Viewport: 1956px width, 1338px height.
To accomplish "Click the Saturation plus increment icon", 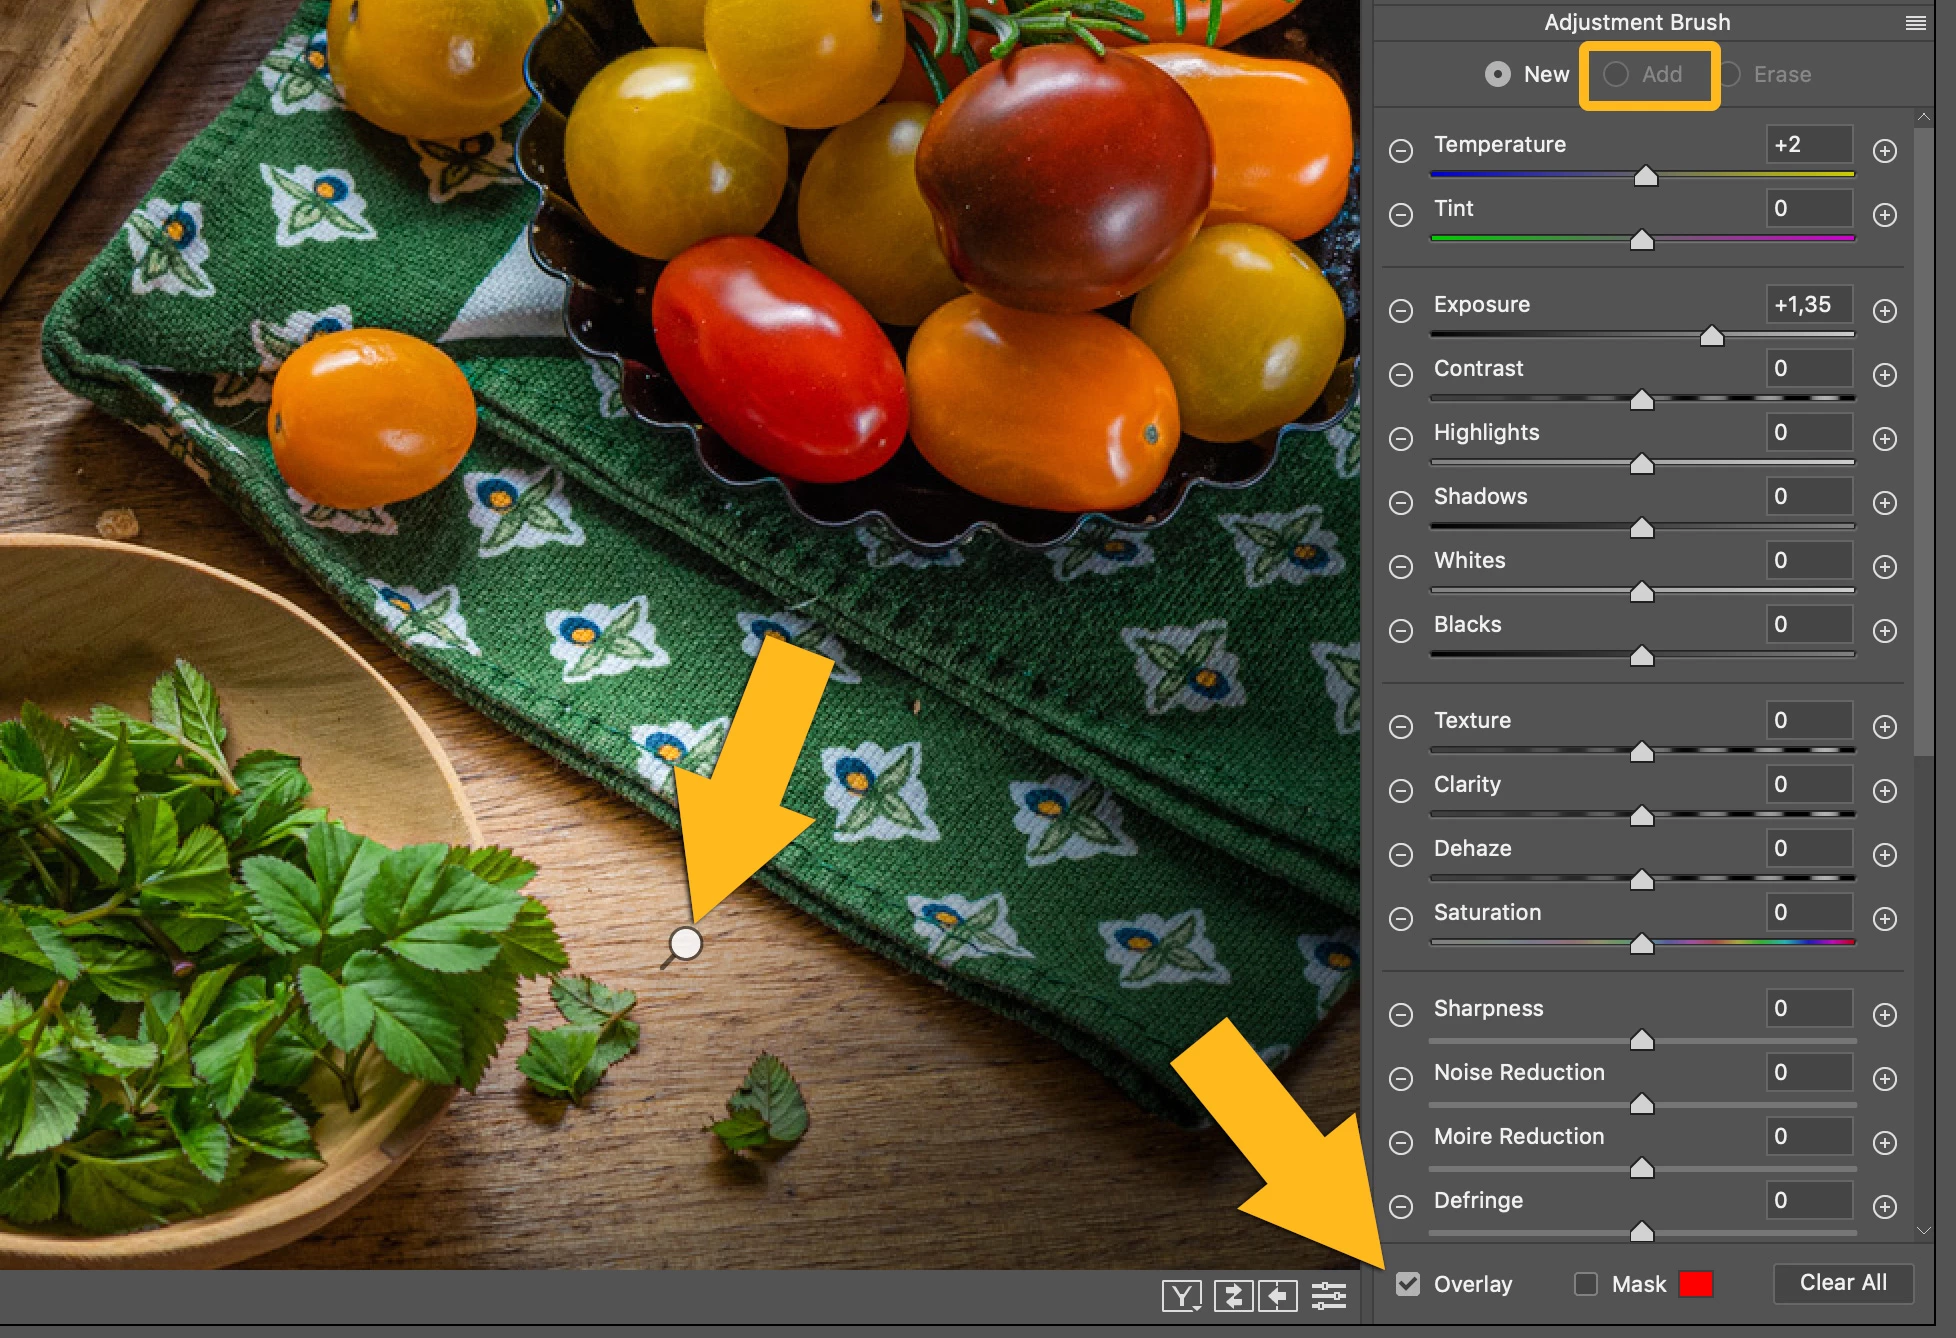I will tap(1884, 919).
